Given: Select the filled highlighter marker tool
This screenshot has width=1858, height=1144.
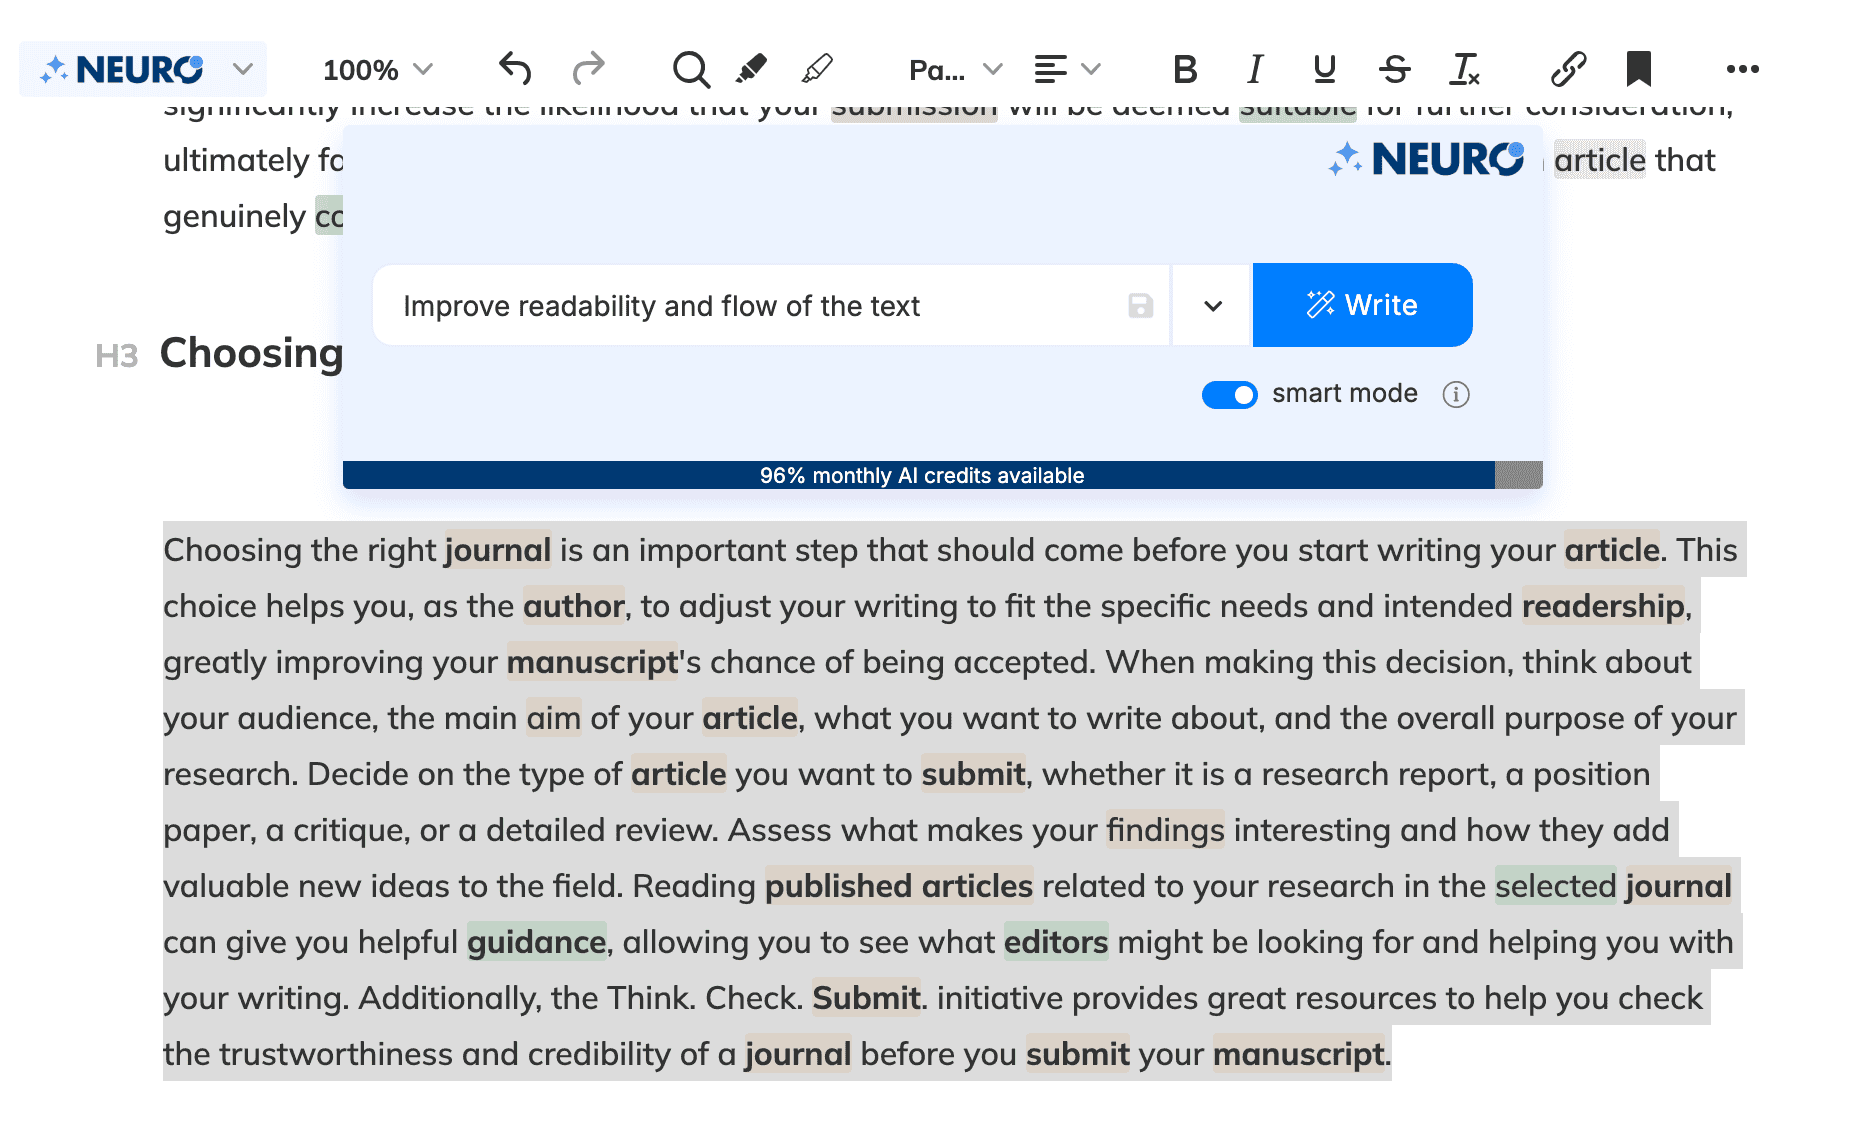Looking at the screenshot, I should (751, 69).
